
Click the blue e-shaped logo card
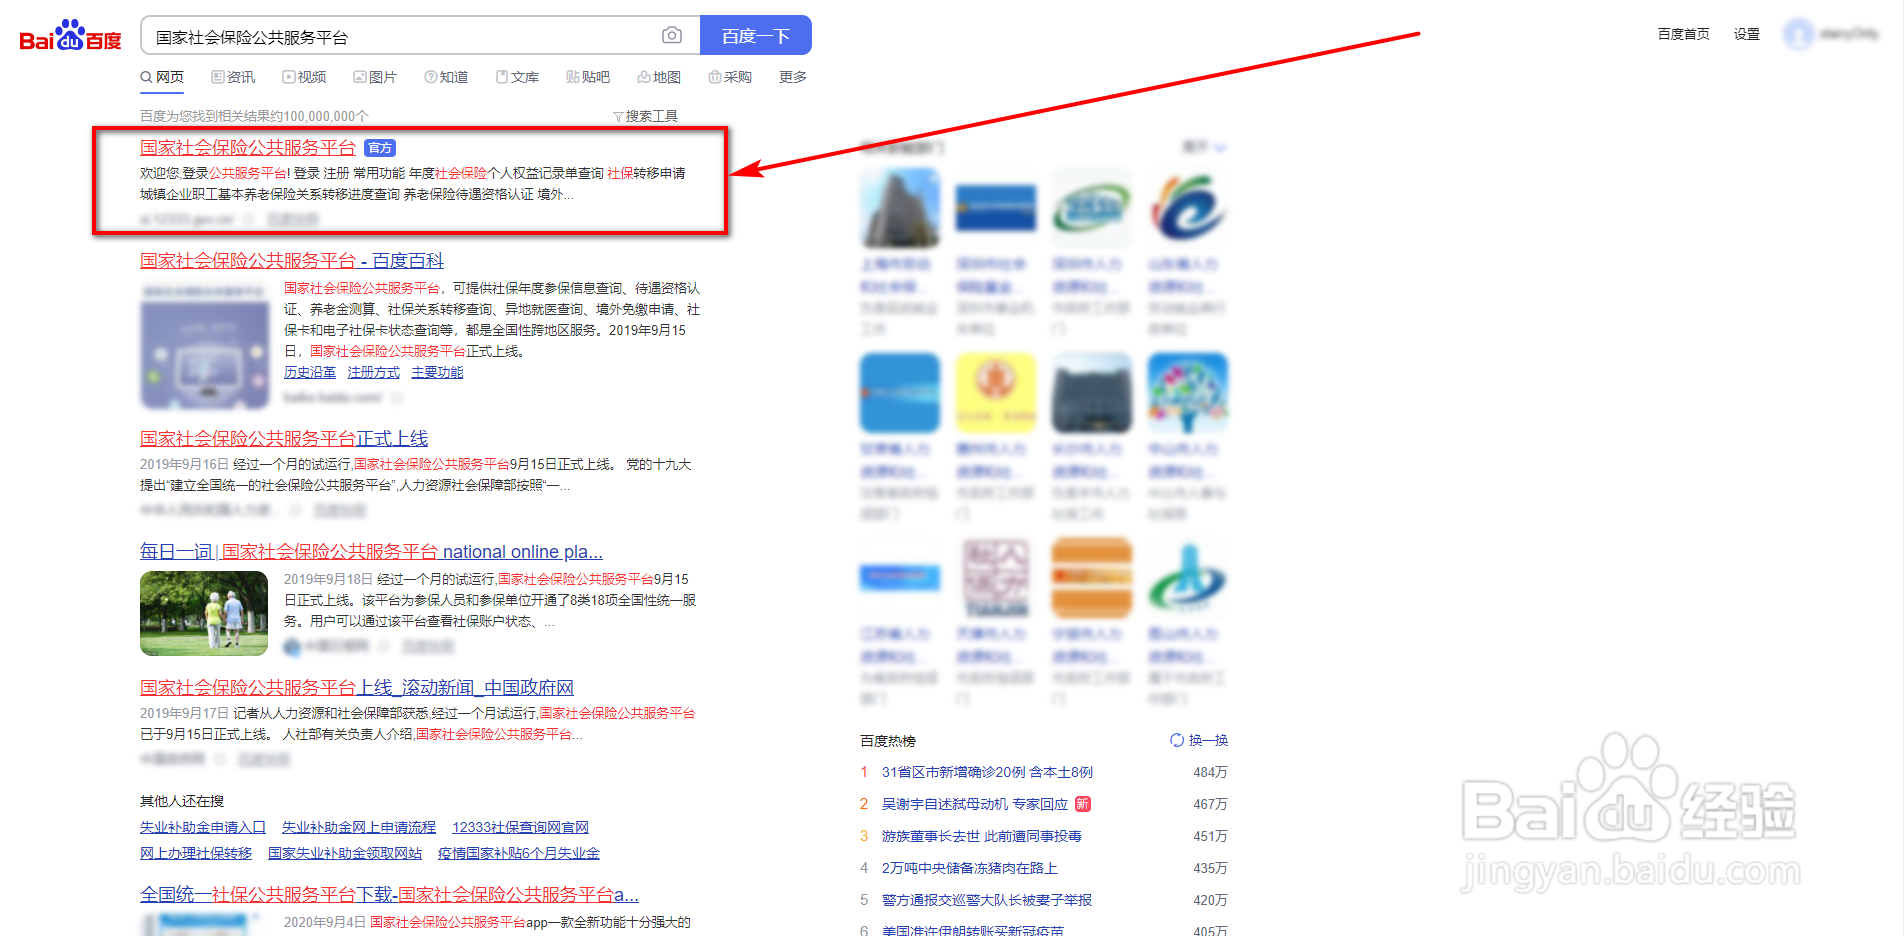click(1188, 208)
